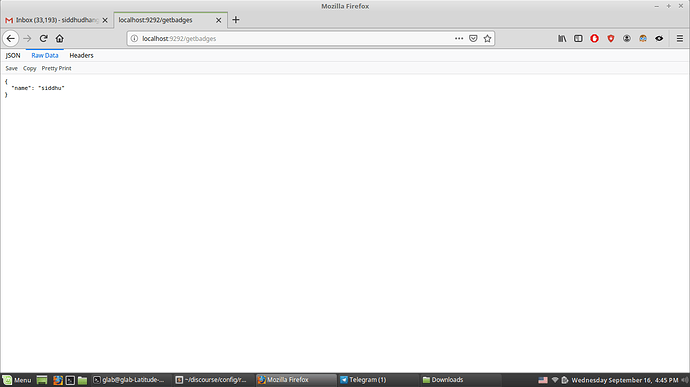Click the colorful face extension icon
The height and width of the screenshot is (387, 690).
point(643,39)
